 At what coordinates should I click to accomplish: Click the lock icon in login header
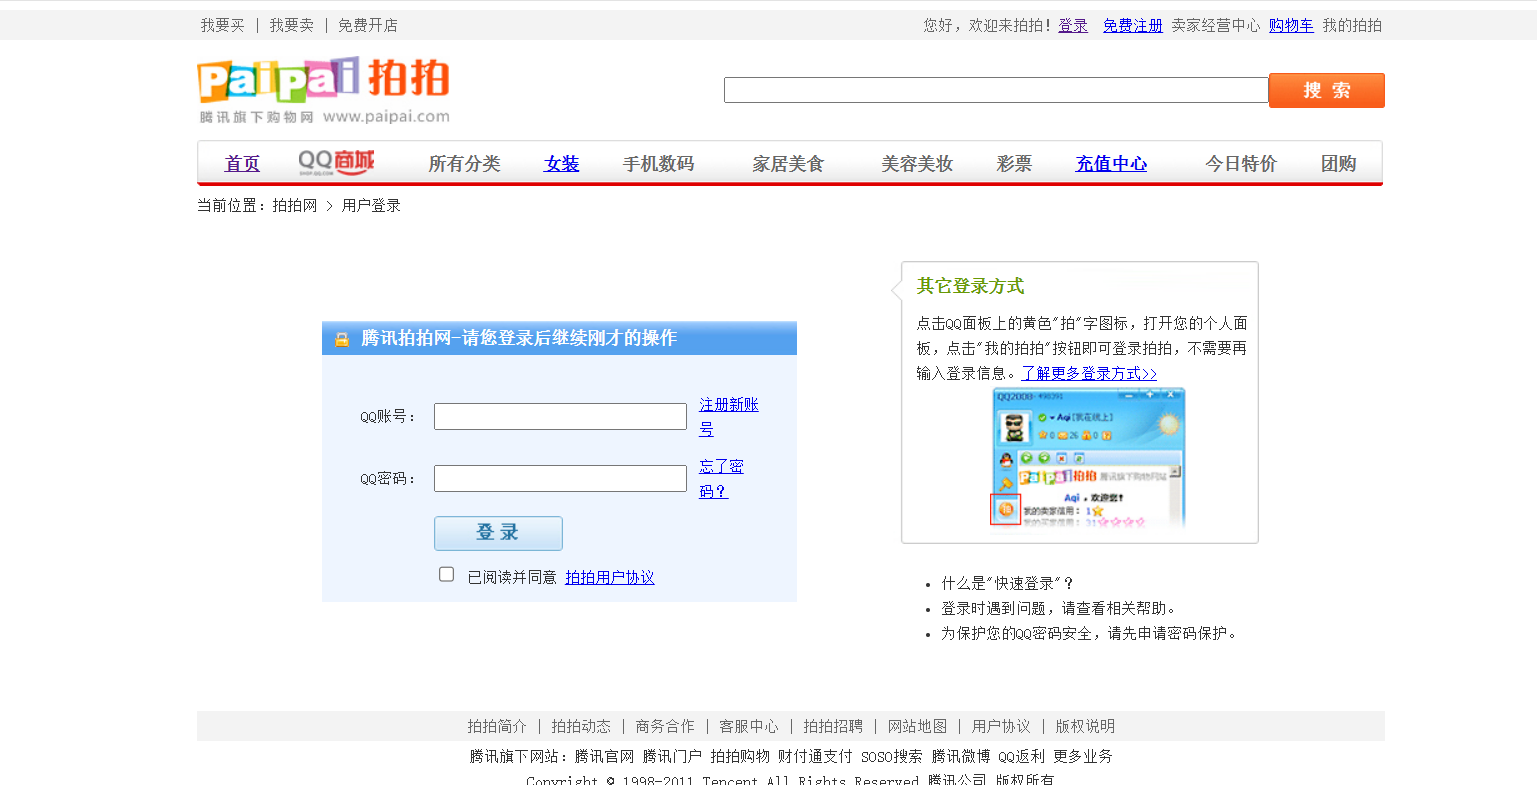click(x=342, y=339)
